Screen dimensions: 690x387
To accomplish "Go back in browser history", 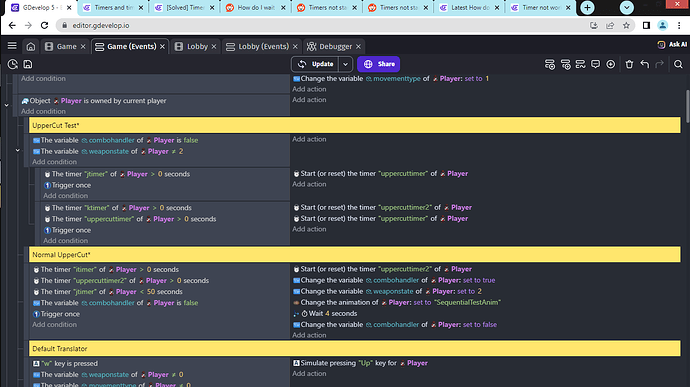I will (12, 26).
